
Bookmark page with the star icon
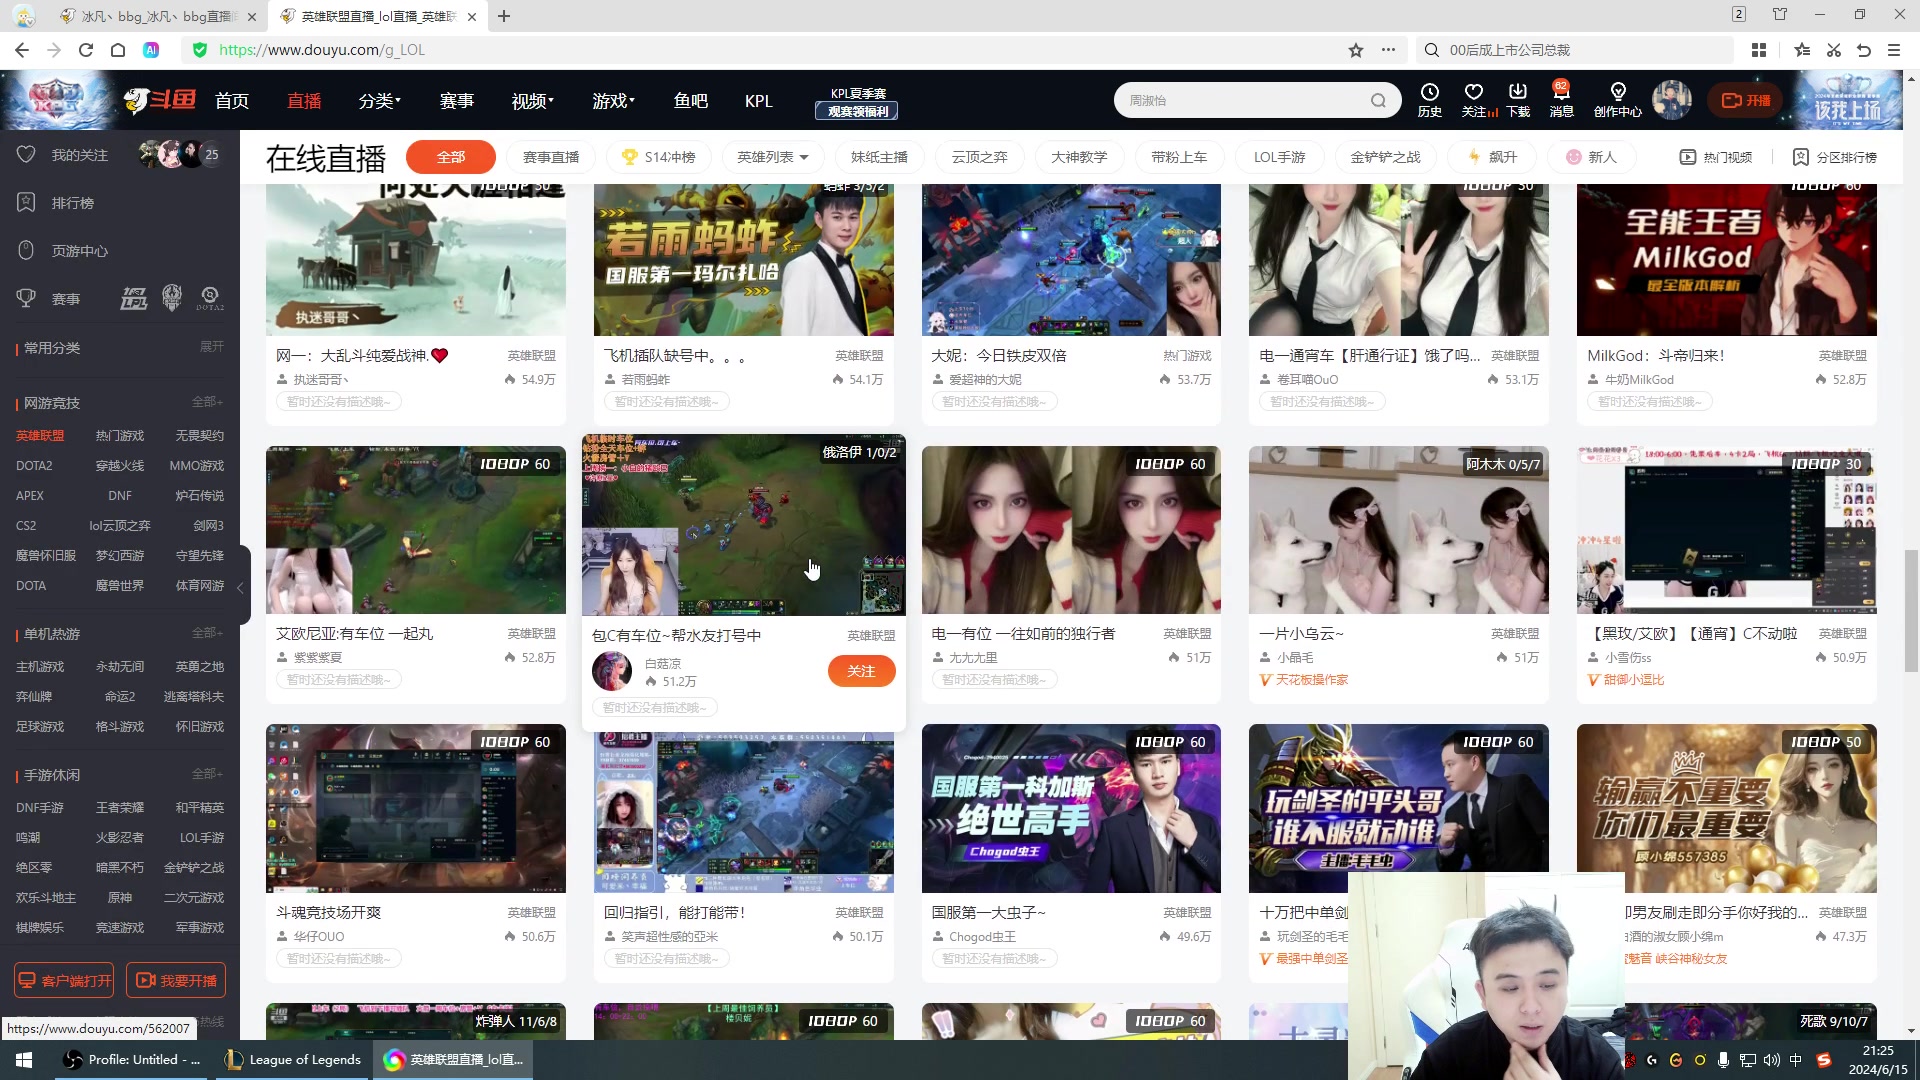[x=1356, y=50]
